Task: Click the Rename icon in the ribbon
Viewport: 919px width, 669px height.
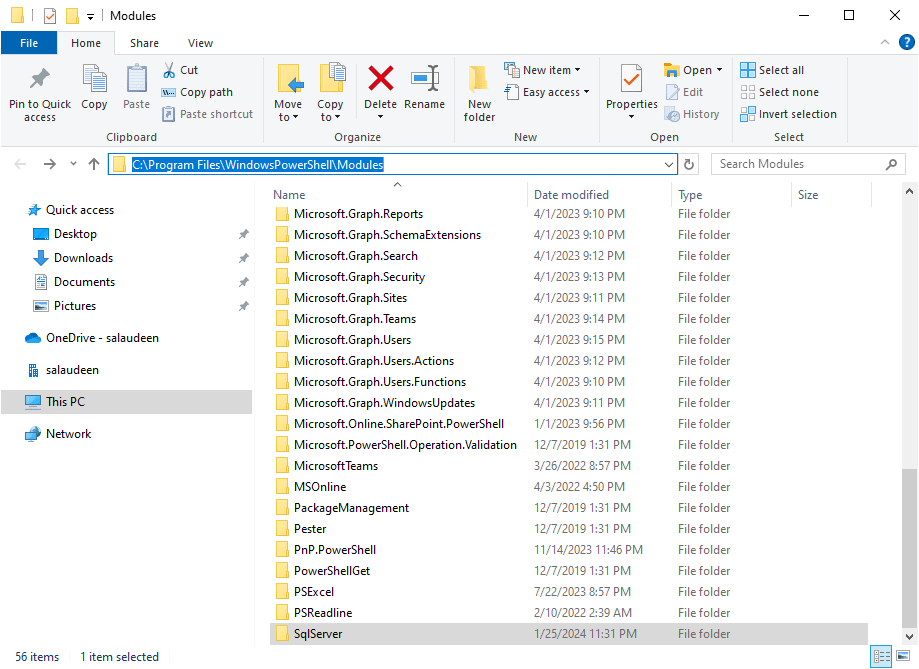Action: 425,90
